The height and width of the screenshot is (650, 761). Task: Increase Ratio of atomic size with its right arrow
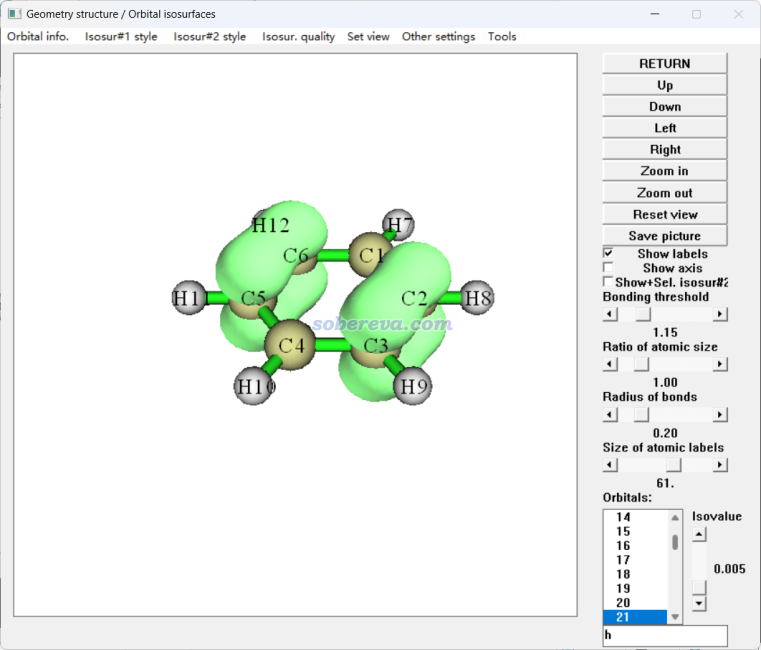(720, 364)
